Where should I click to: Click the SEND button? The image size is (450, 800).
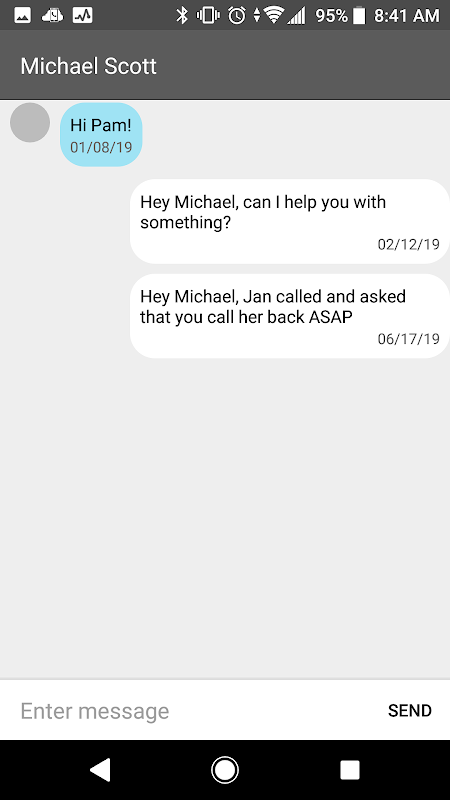[x=410, y=710]
